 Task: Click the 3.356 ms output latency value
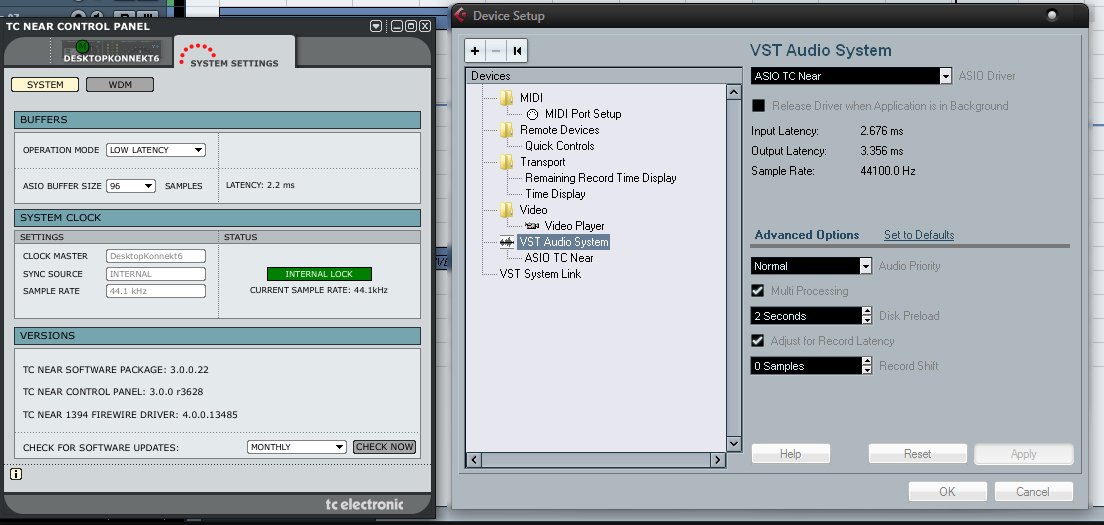pyautogui.click(x=882, y=151)
